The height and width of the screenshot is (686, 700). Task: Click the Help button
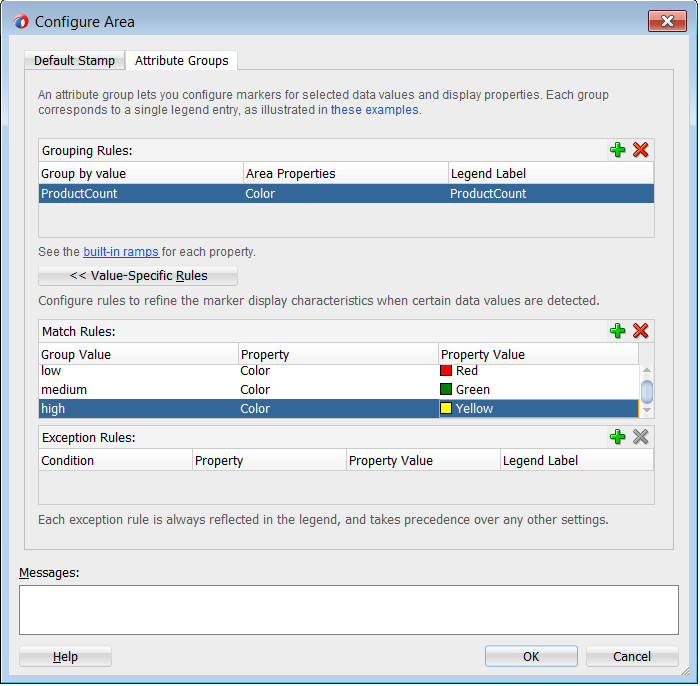65,657
